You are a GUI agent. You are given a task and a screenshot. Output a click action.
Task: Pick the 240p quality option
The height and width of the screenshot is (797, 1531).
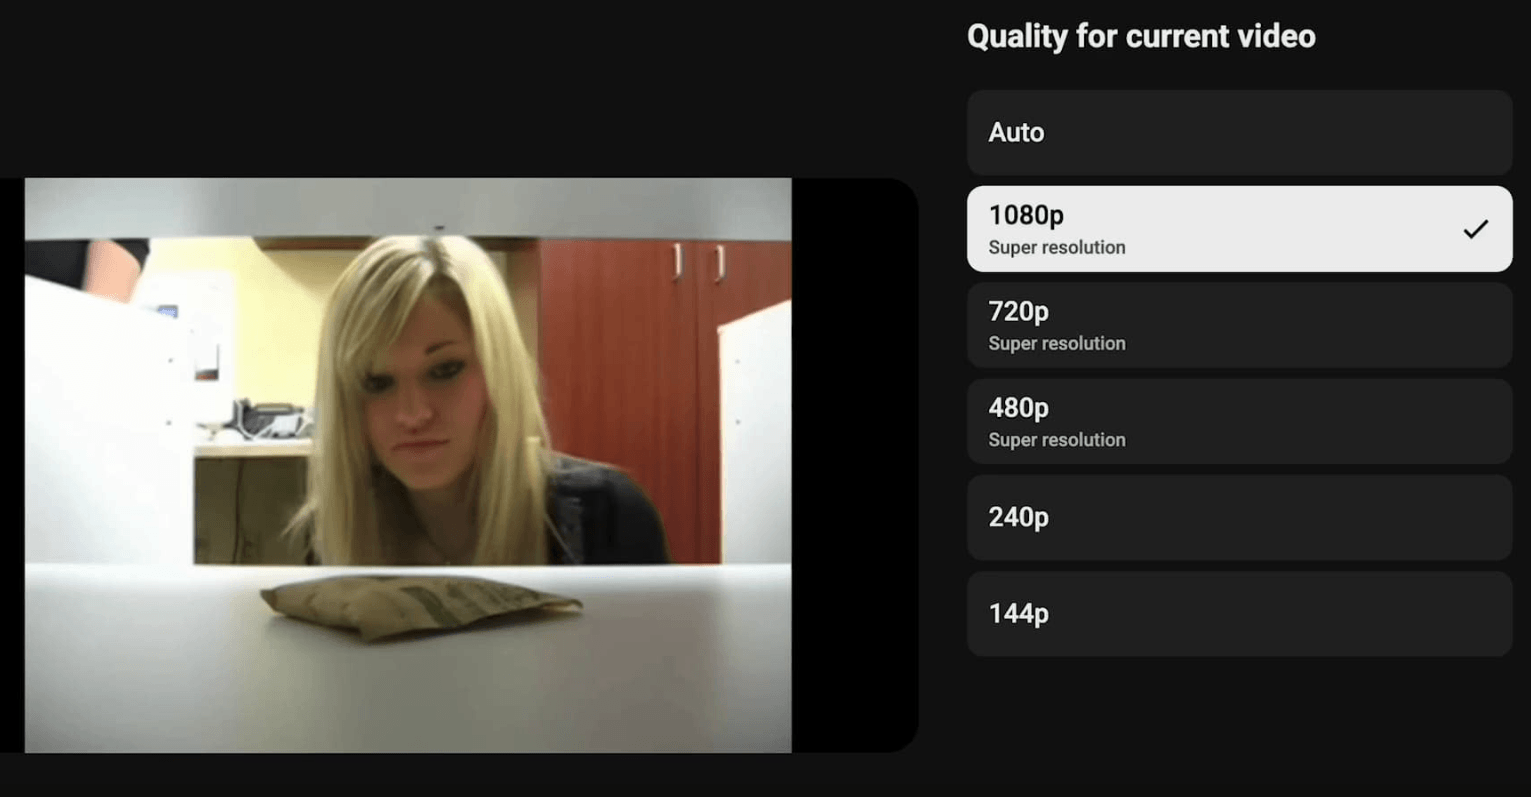tap(1238, 517)
